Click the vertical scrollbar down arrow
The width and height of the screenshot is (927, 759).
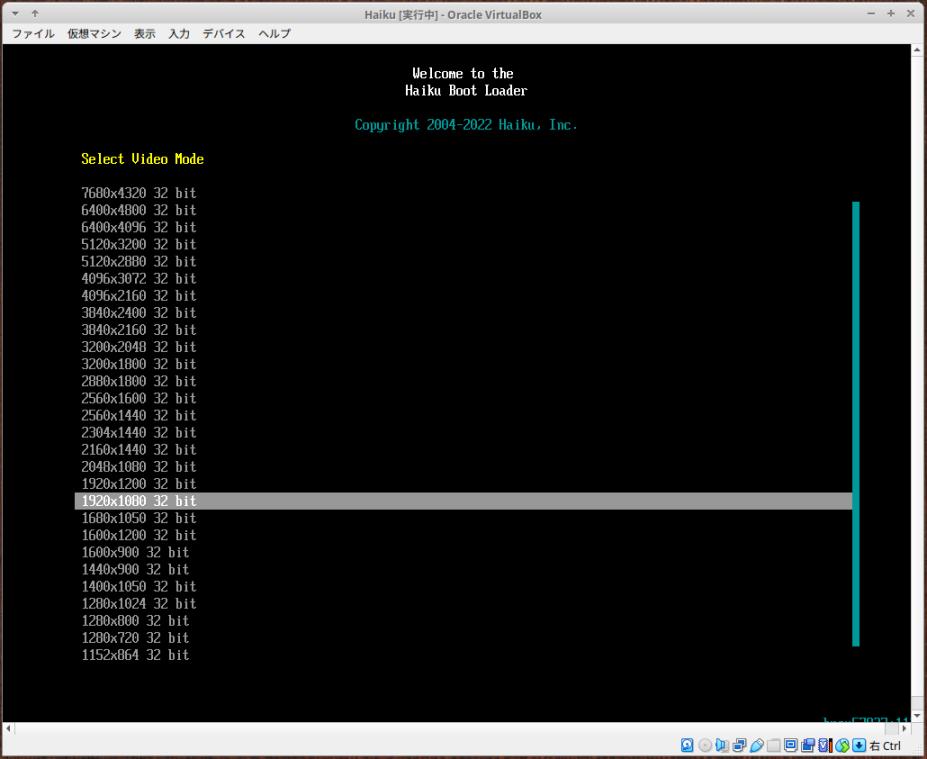point(917,716)
